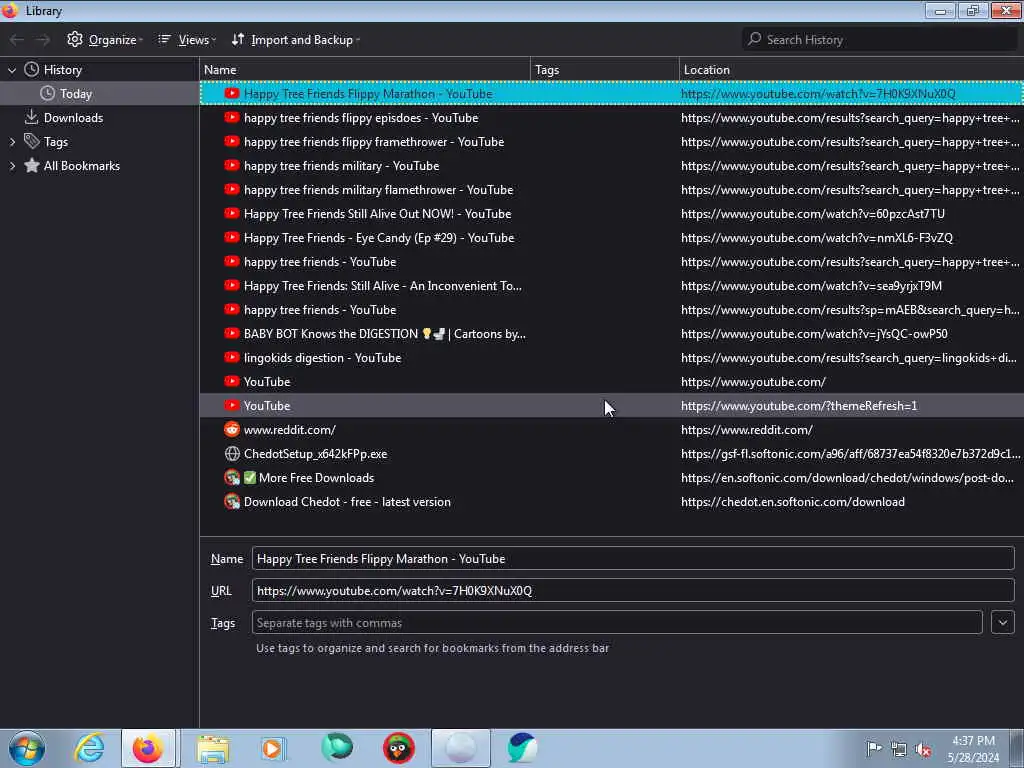Click the Downloads arrow icon in sidebar
Image resolution: width=1024 pixels, height=768 pixels.
[31, 117]
